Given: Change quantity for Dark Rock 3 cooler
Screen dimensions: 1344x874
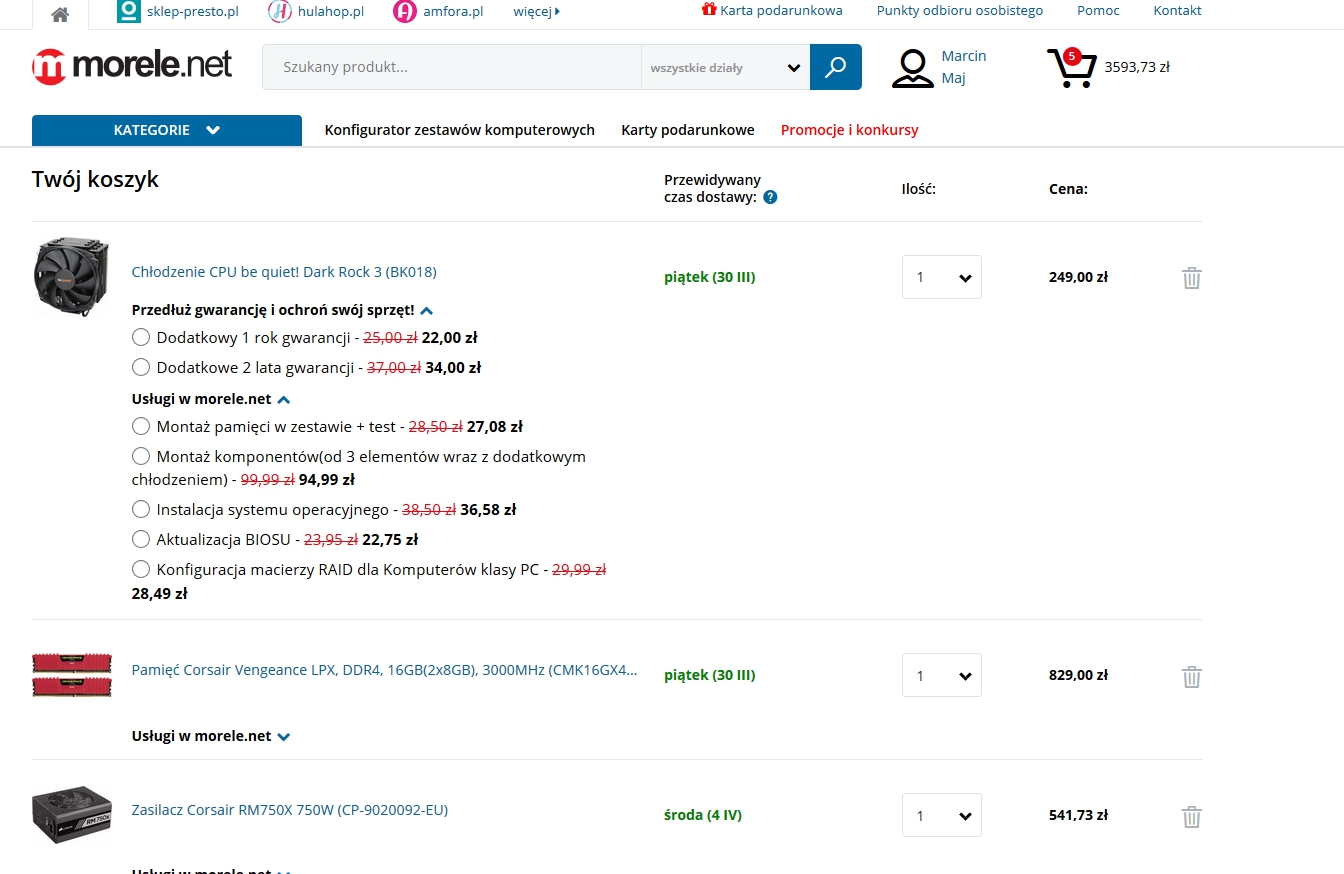Looking at the screenshot, I should (942, 277).
